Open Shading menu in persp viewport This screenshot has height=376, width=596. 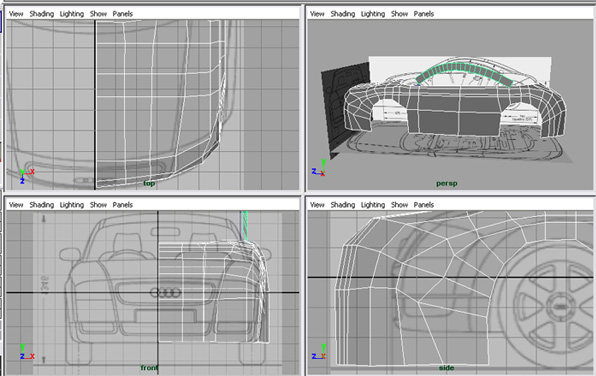[343, 14]
